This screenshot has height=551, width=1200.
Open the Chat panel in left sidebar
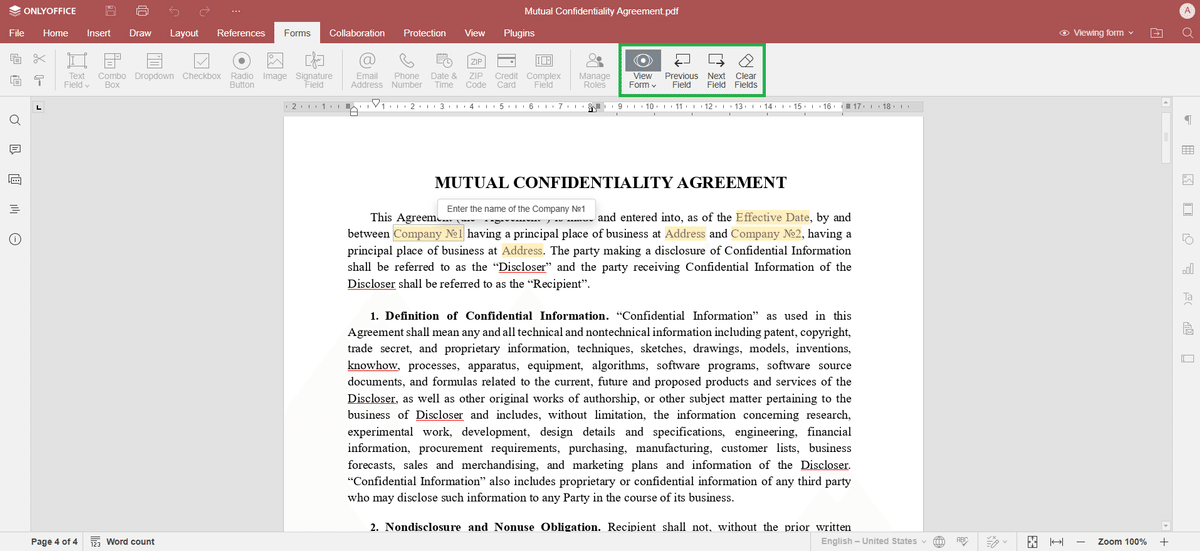tap(15, 180)
